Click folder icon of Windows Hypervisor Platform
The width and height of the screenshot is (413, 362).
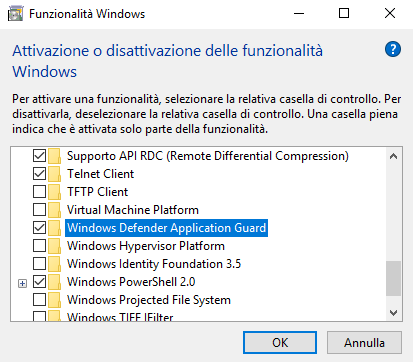pos(54,246)
